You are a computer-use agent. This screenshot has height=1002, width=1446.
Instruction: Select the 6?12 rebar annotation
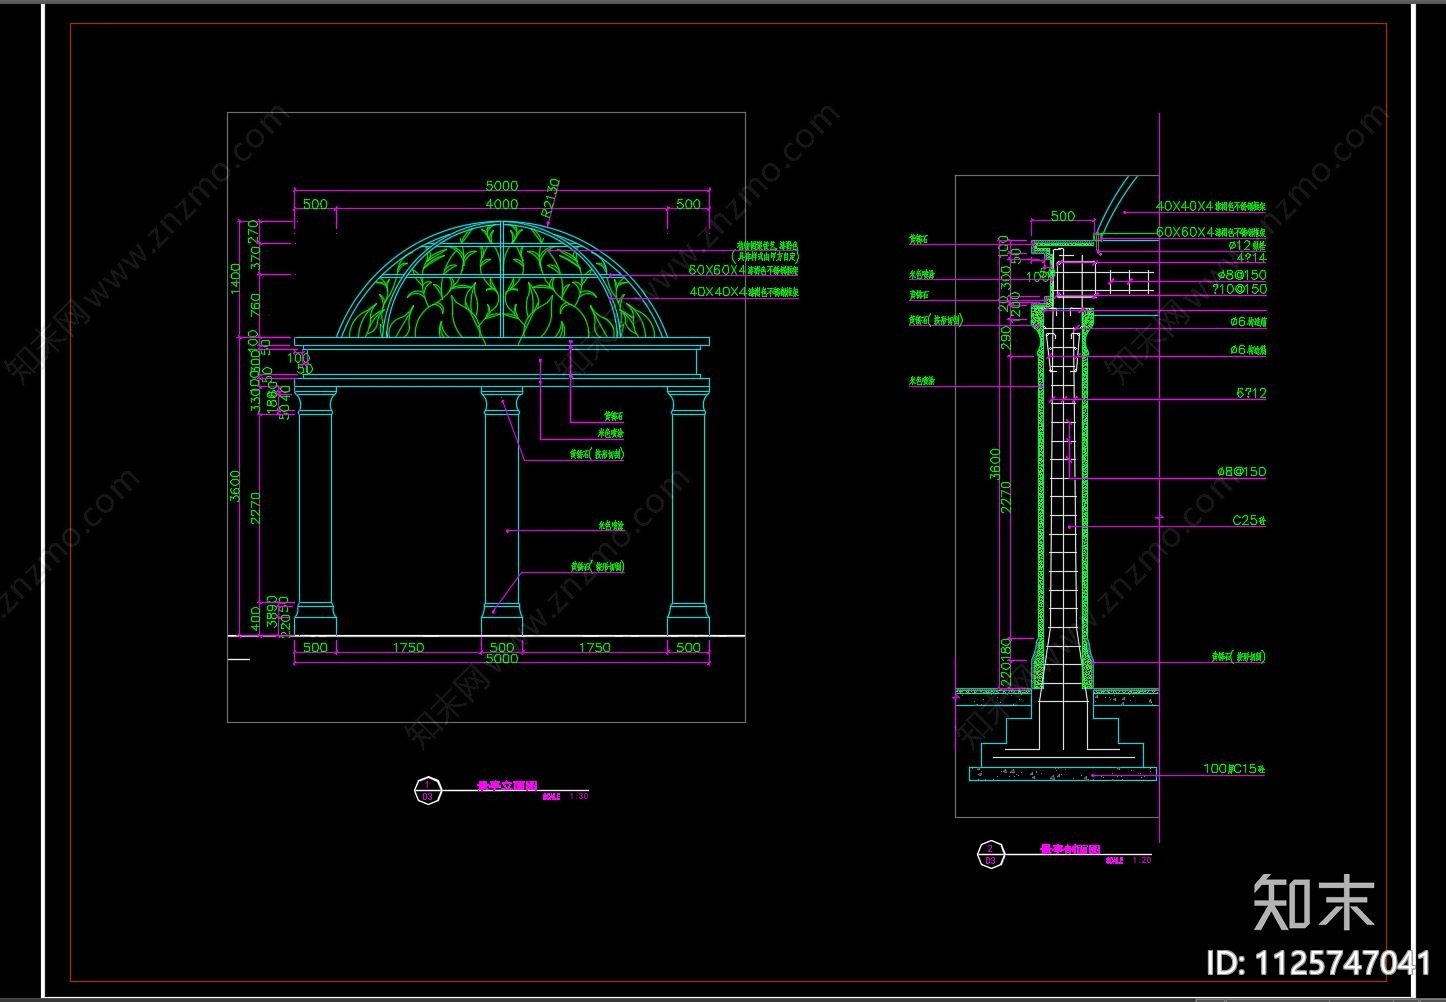[x=1251, y=393]
